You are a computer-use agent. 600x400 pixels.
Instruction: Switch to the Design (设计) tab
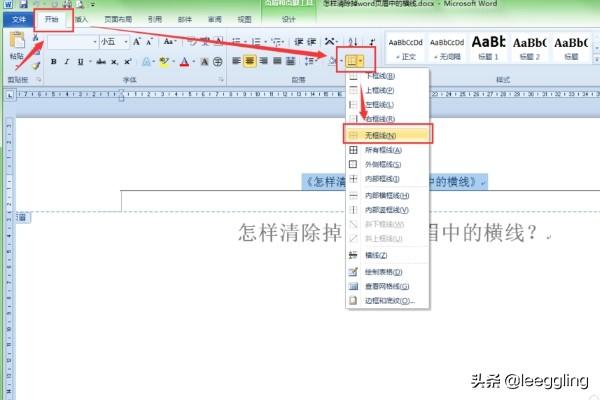[x=289, y=19]
